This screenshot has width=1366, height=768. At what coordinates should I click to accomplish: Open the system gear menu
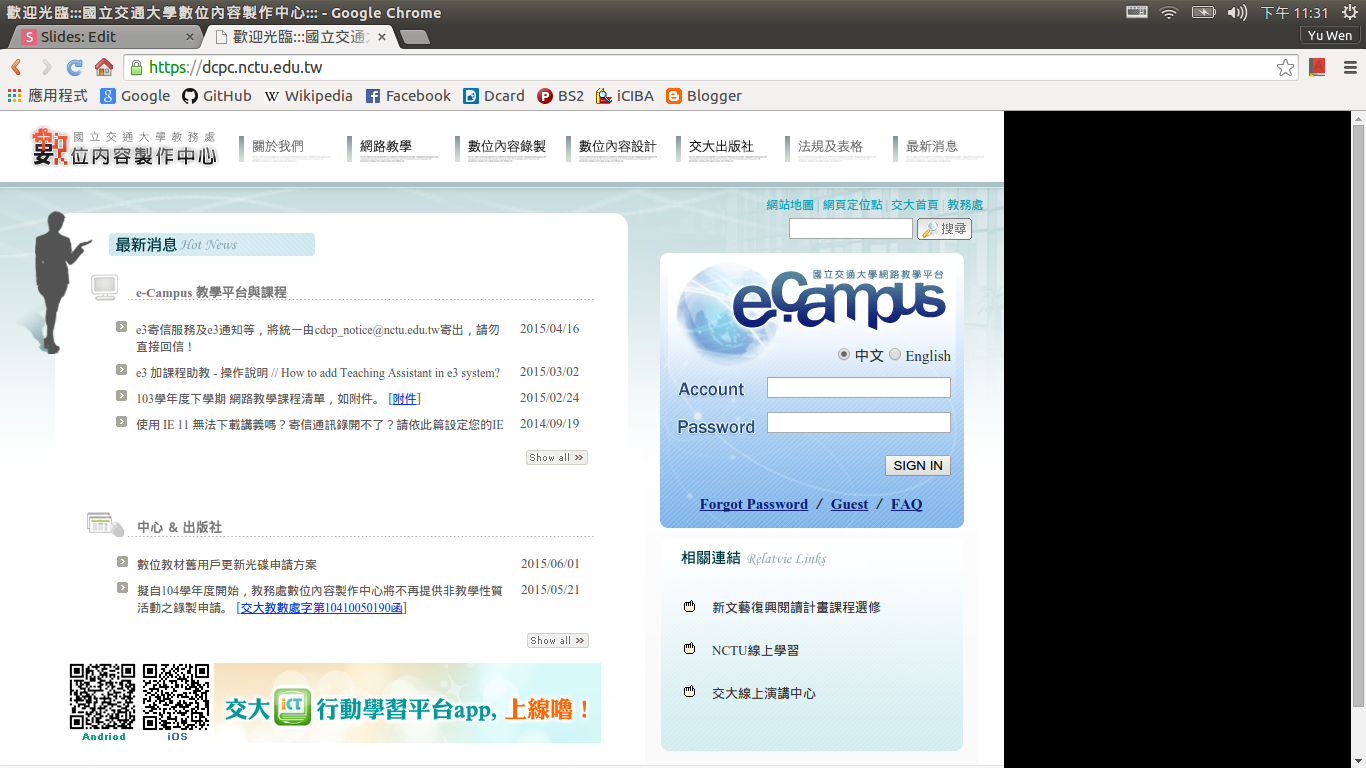[x=1349, y=12]
